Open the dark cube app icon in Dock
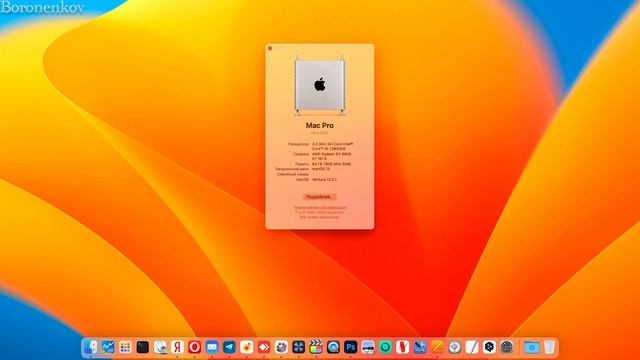 click(x=489, y=347)
